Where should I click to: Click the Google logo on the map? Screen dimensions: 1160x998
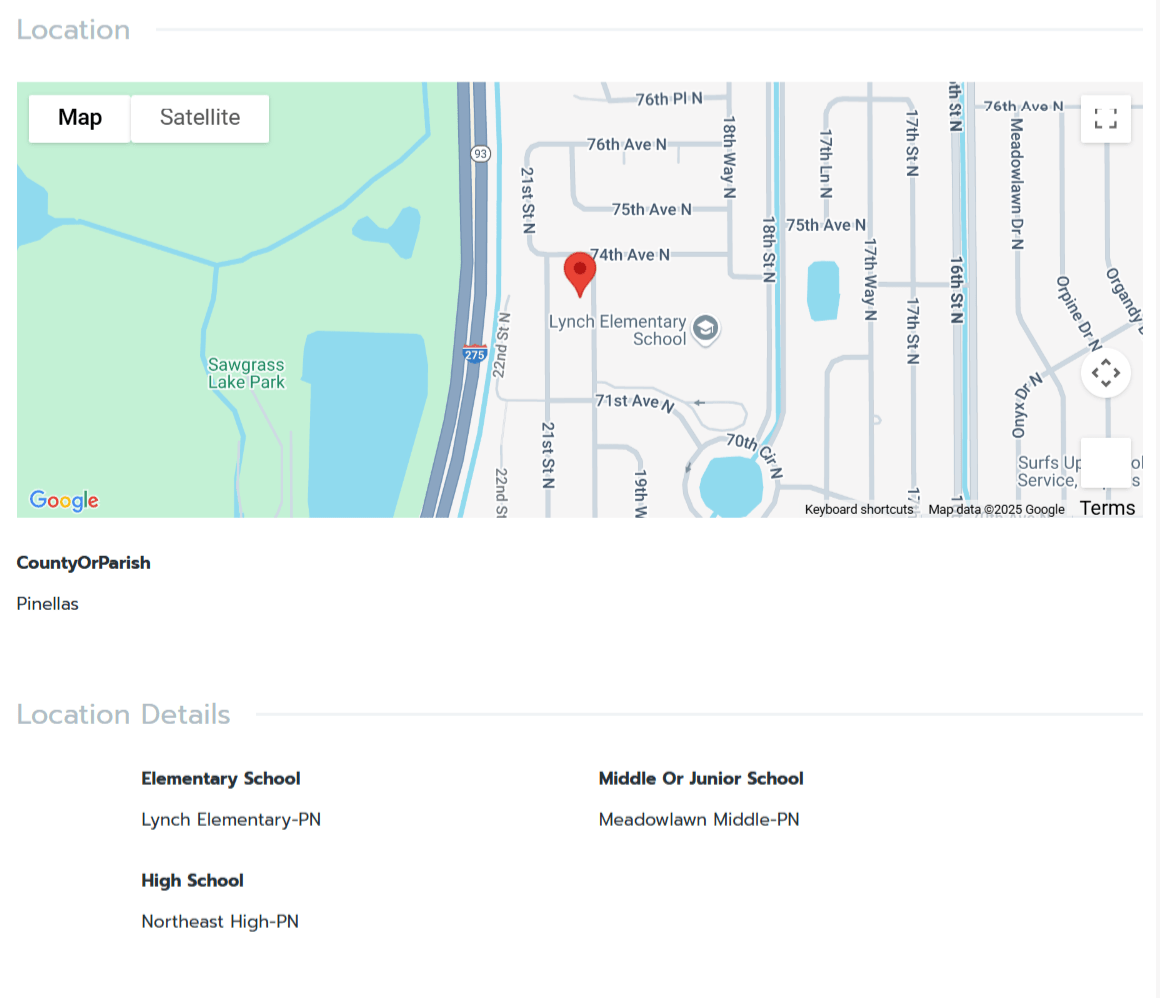point(63,501)
